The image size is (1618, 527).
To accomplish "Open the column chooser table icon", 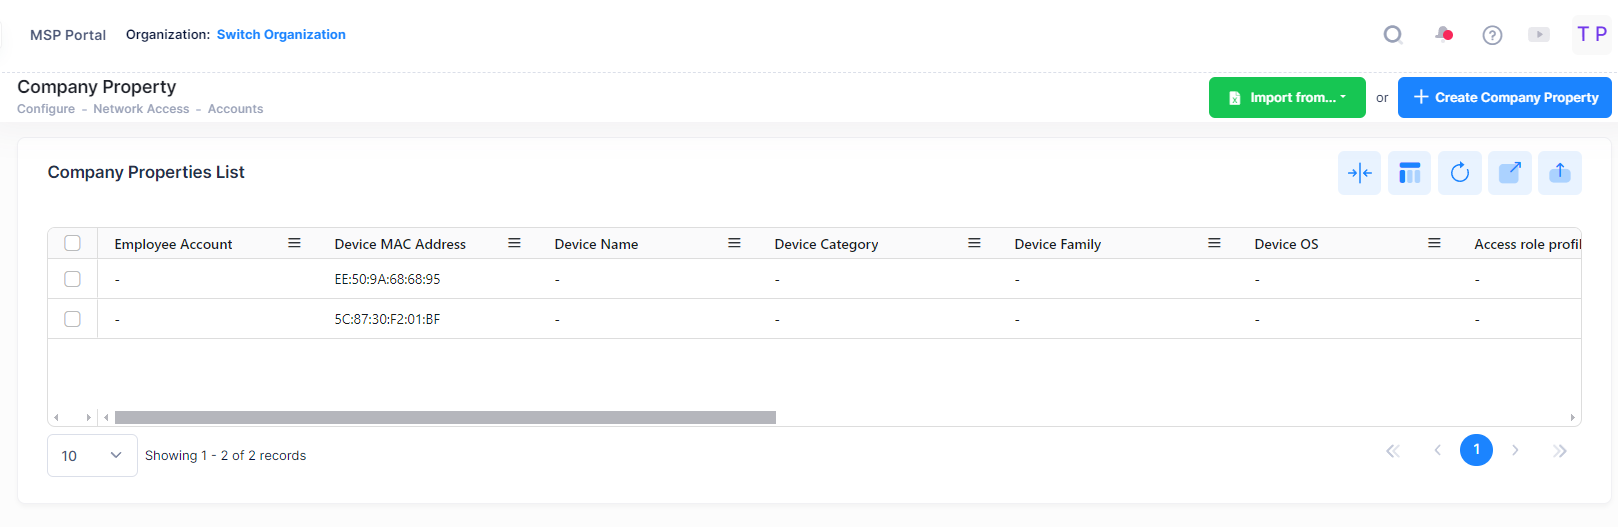I will click(x=1409, y=173).
